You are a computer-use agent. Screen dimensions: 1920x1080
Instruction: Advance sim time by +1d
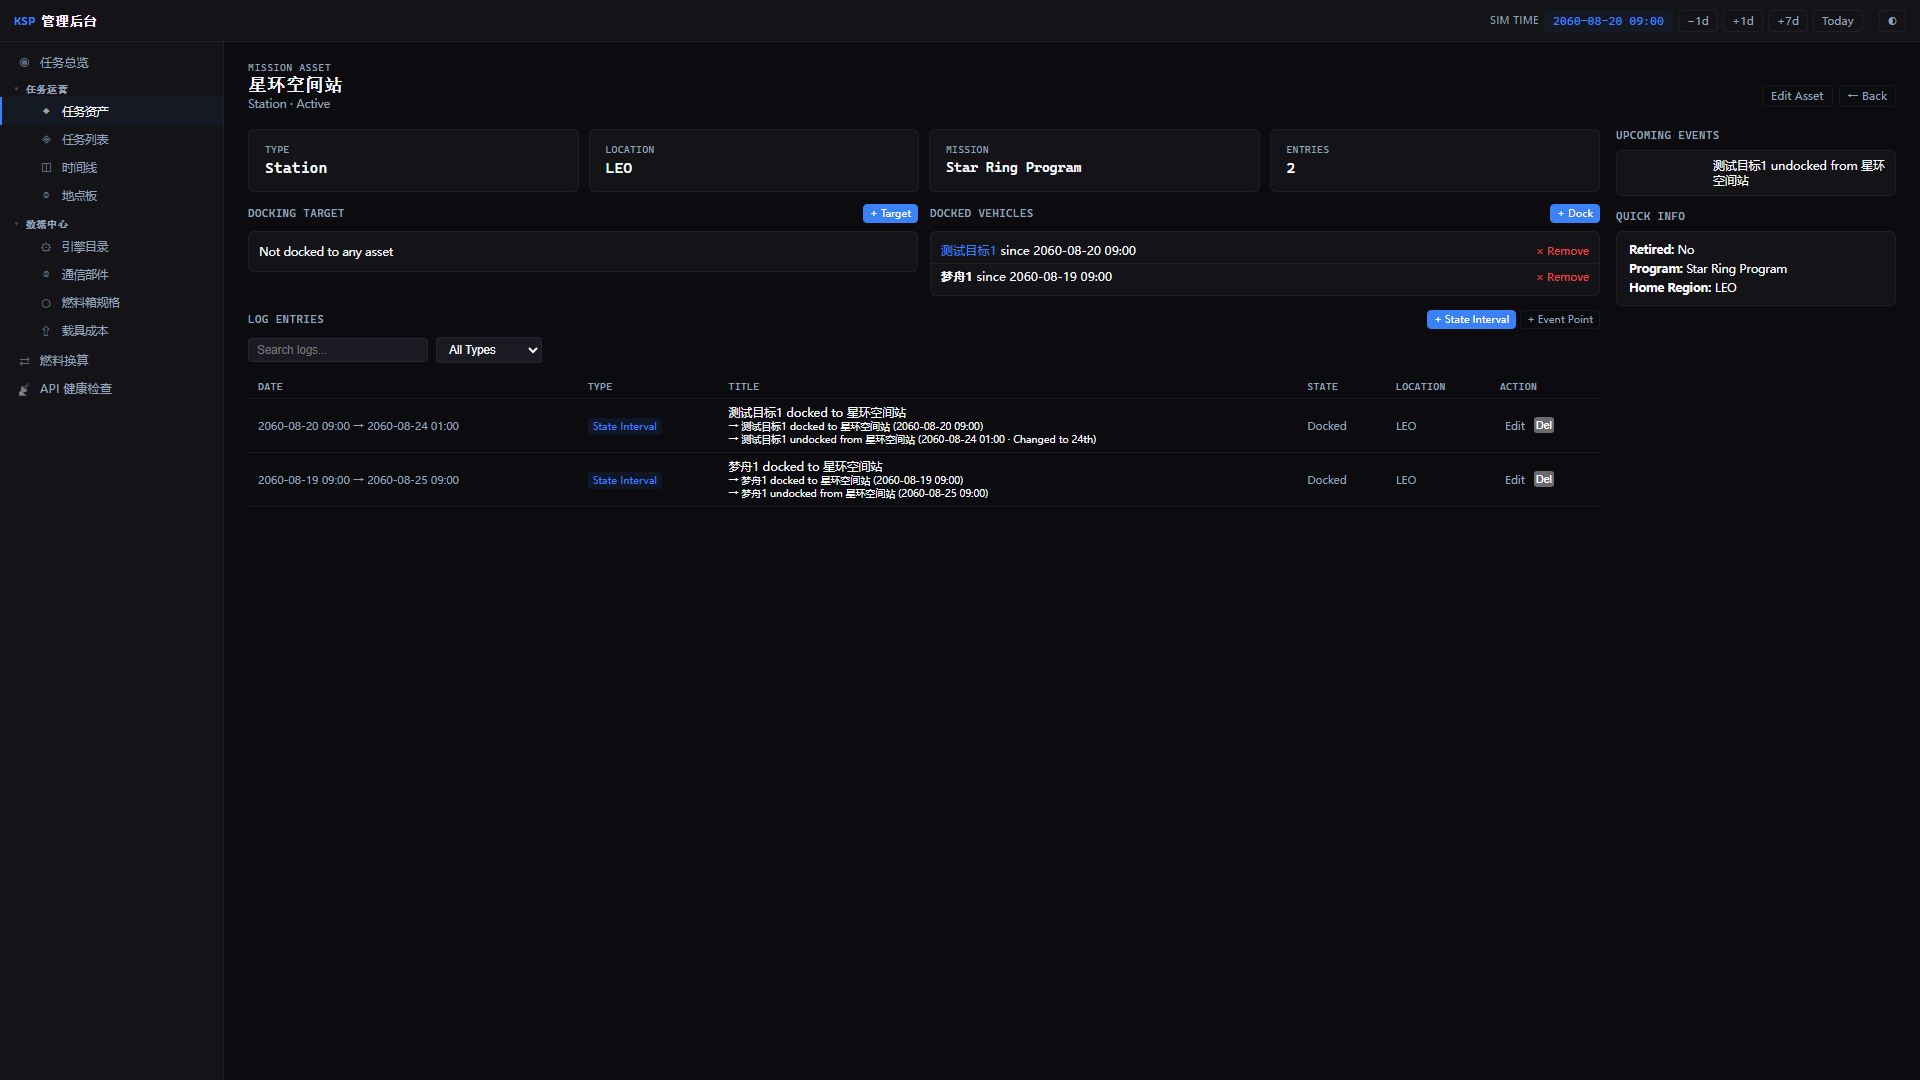click(x=1743, y=21)
